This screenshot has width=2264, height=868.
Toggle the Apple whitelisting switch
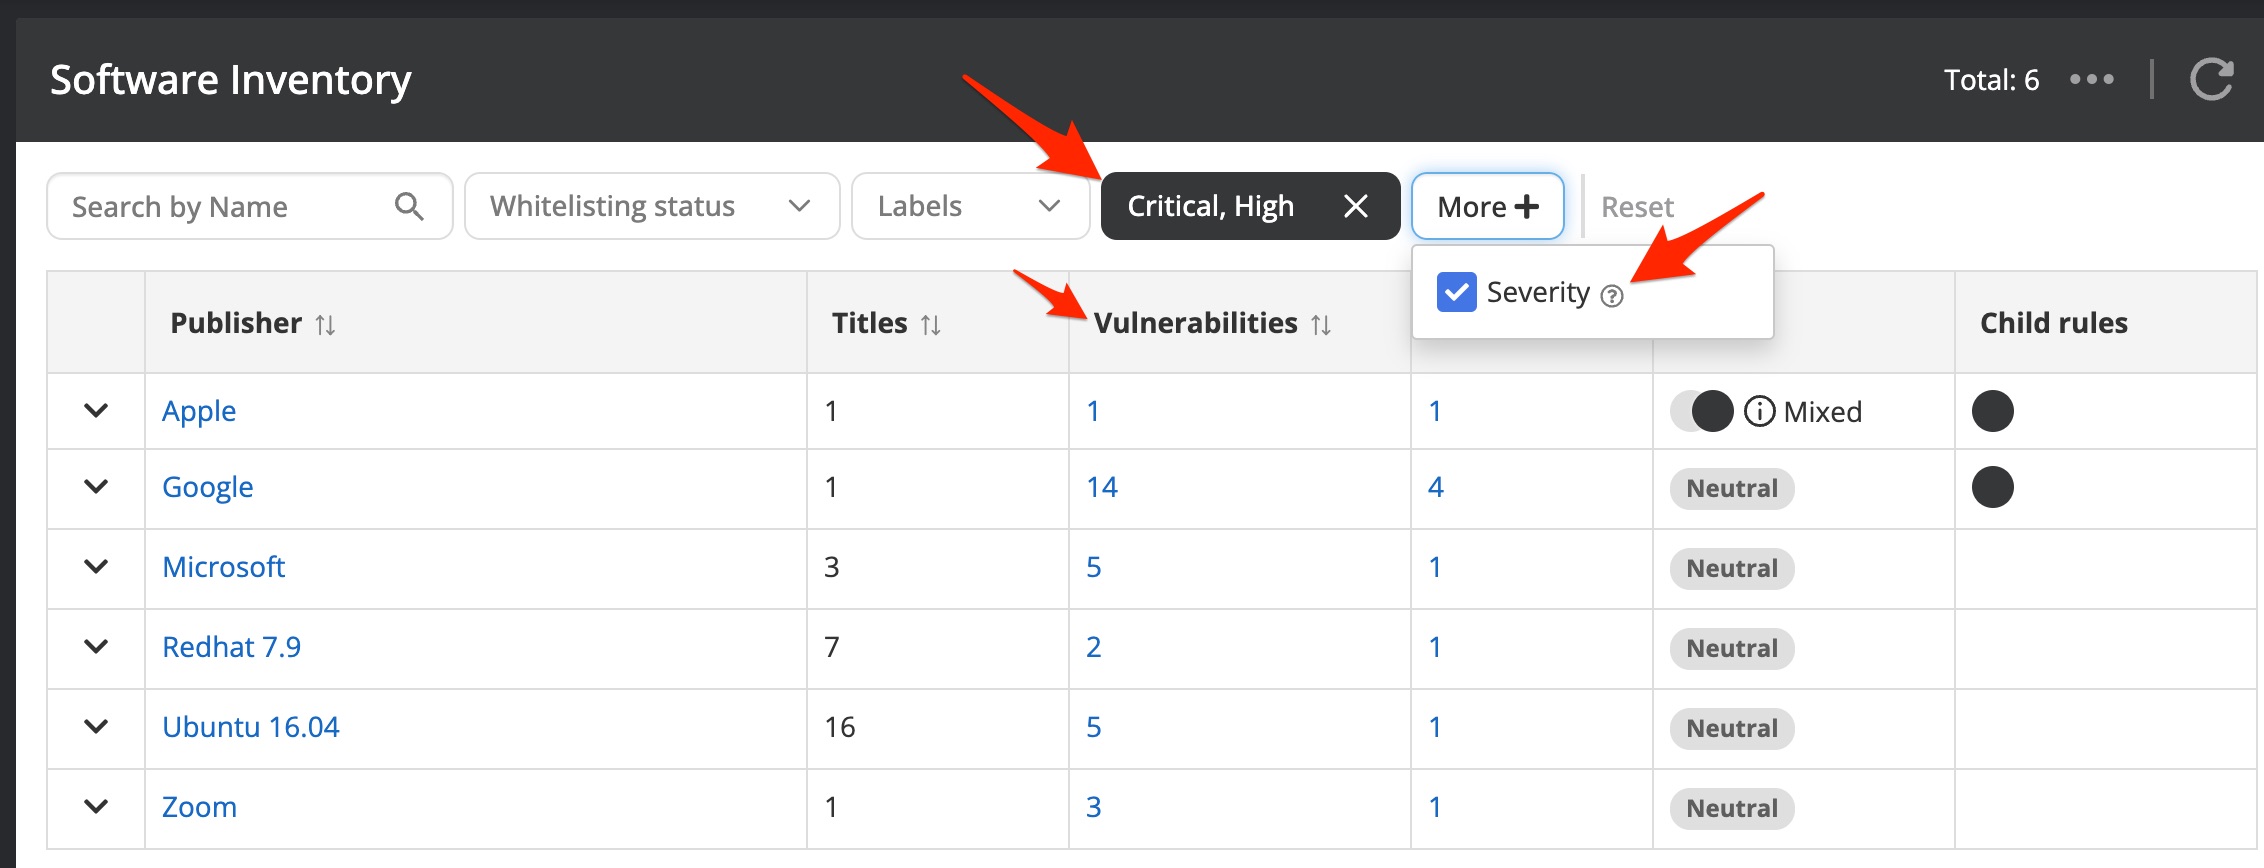1701,411
